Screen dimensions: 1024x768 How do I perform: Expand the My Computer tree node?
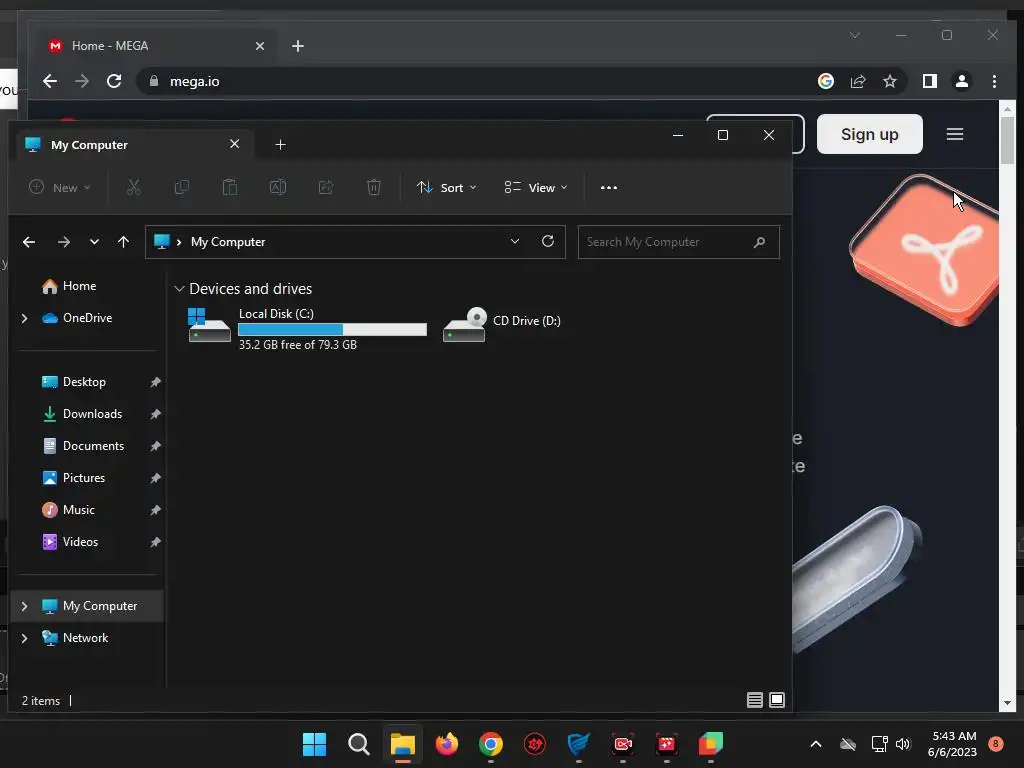point(24,606)
